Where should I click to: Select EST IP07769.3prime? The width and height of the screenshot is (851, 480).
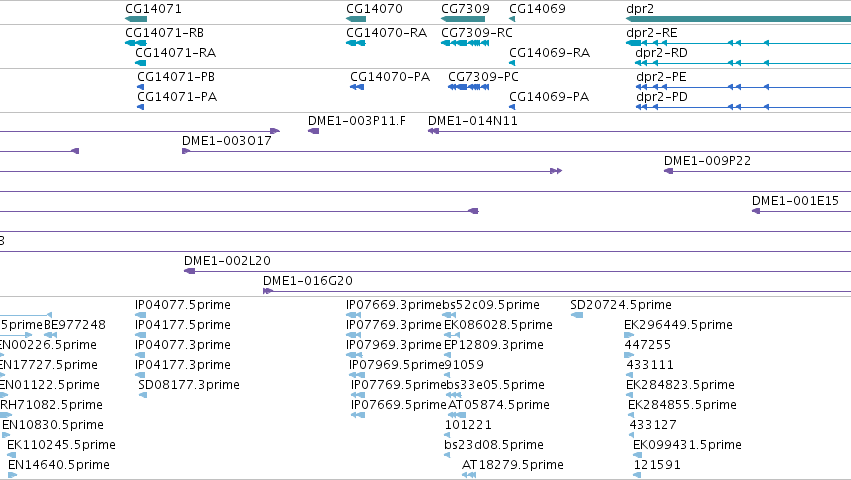[x=394, y=325]
